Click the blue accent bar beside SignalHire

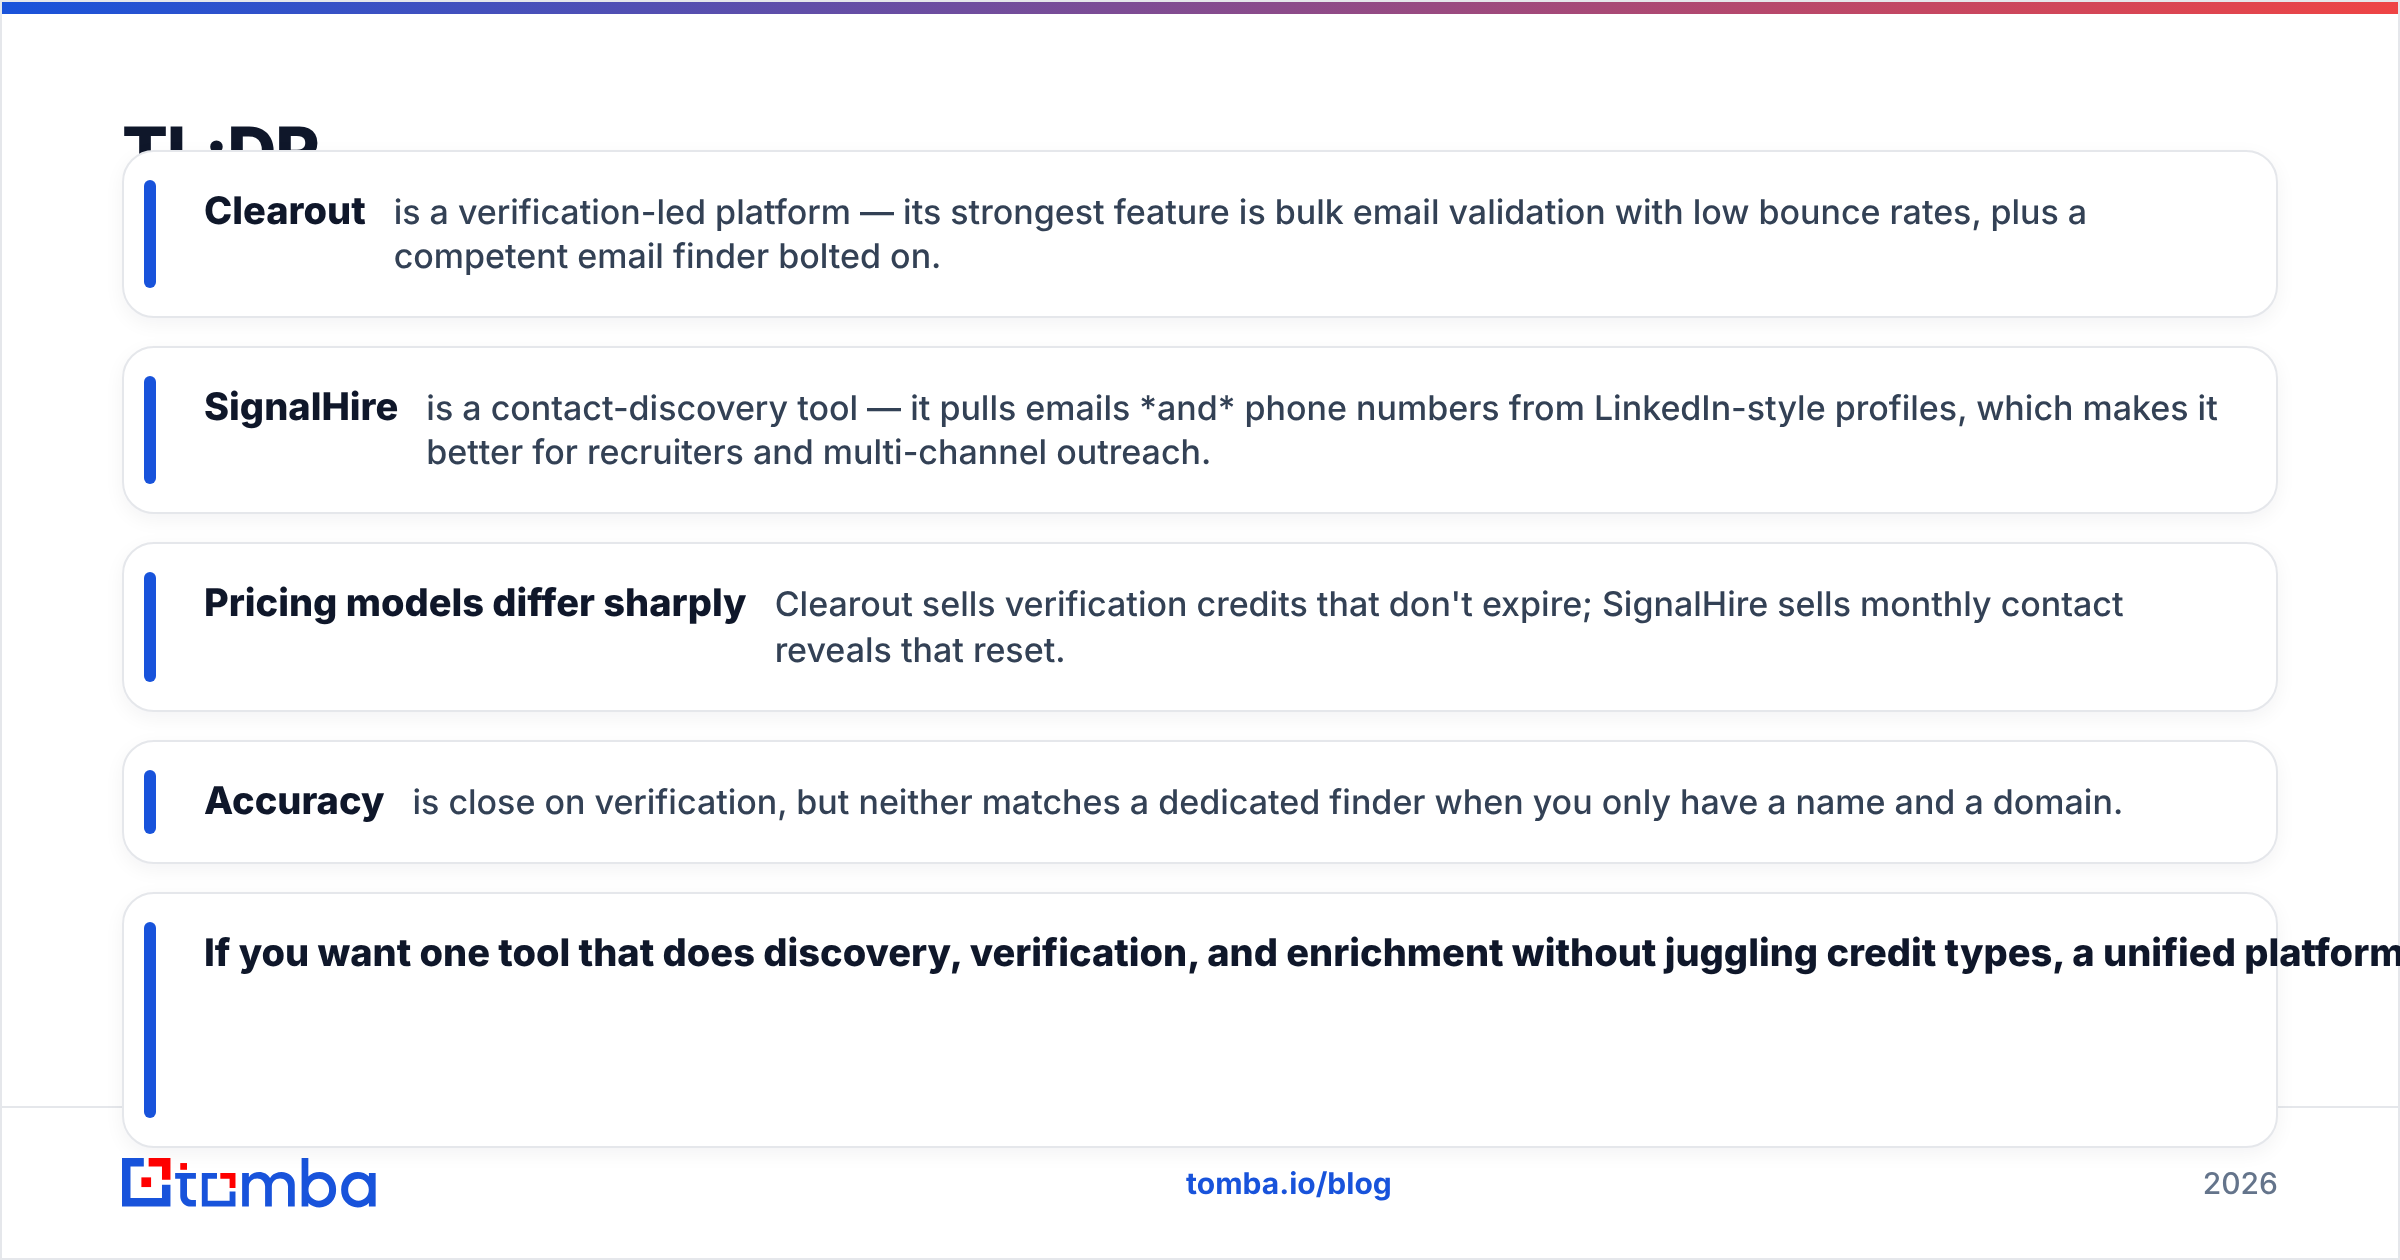[x=150, y=430]
